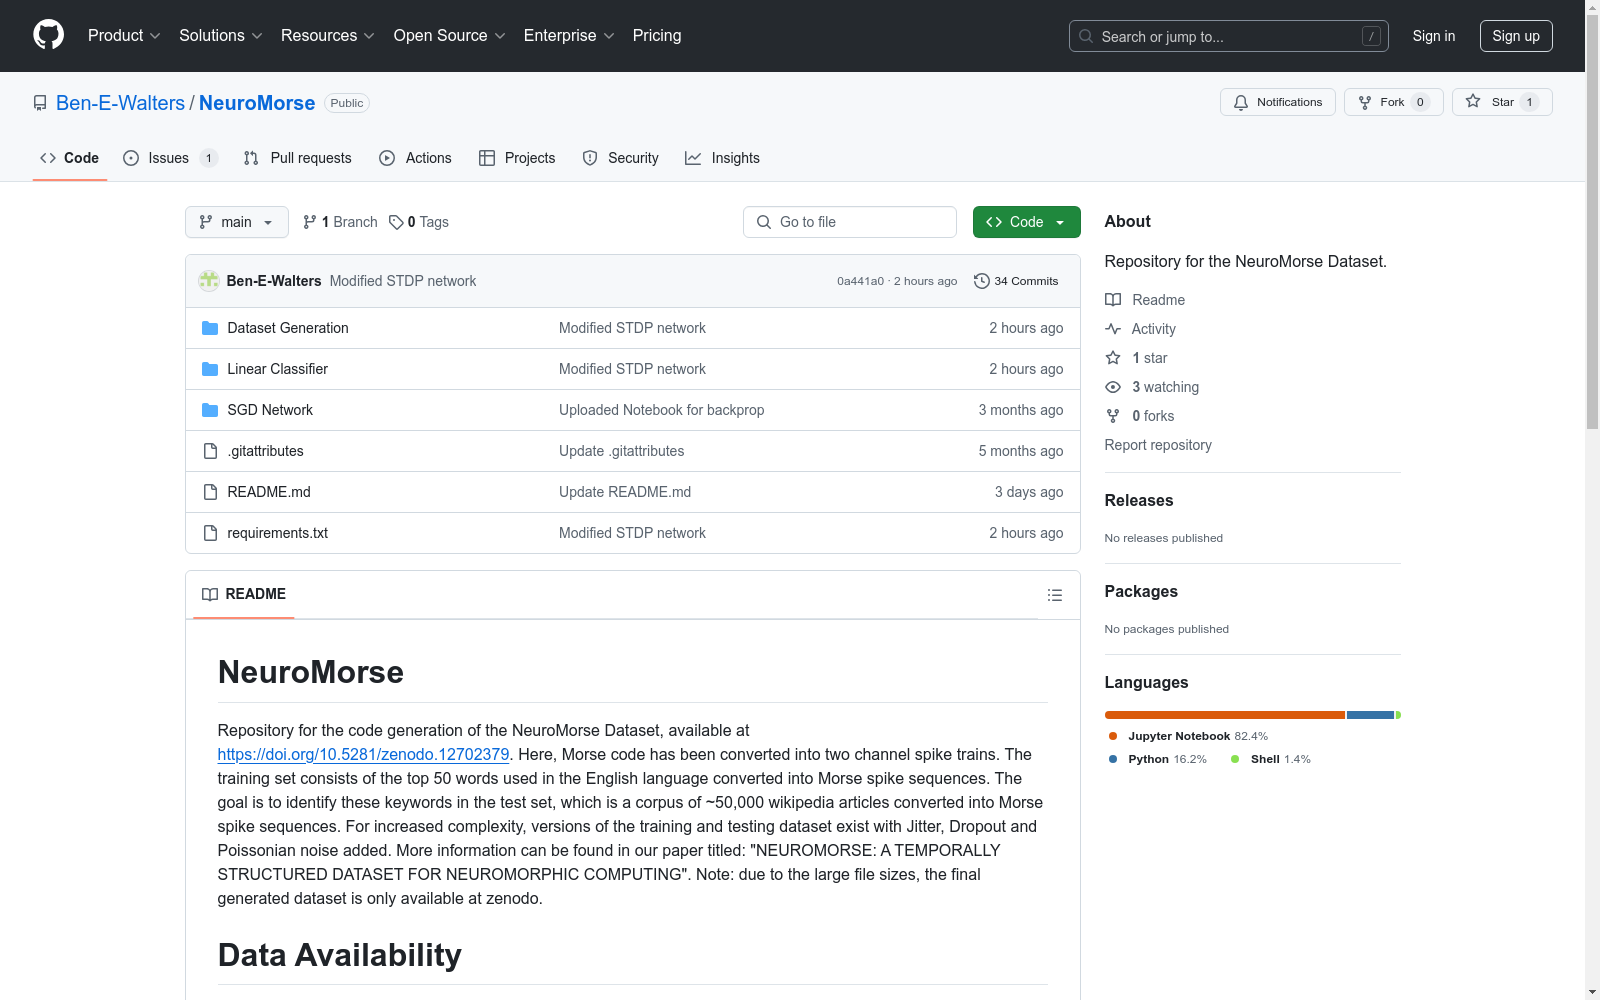
Task: Click the fork icon beside 0 forks
Action: [1113, 416]
